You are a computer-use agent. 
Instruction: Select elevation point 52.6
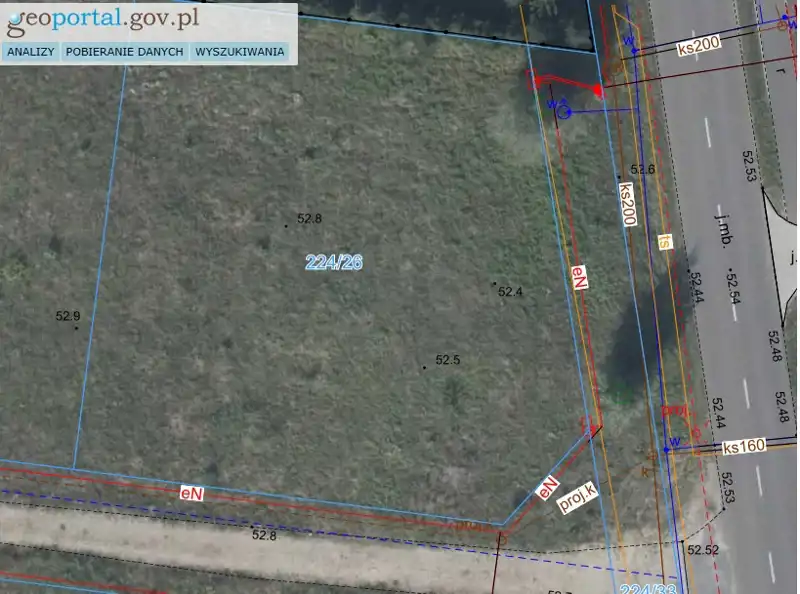(x=643, y=170)
